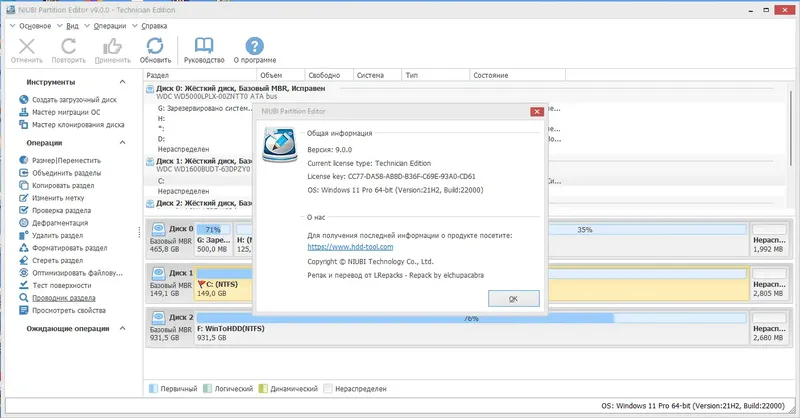Viewport: 800px width, 418px height.
Task: Sort by the Состояние column header
Action: (517, 75)
